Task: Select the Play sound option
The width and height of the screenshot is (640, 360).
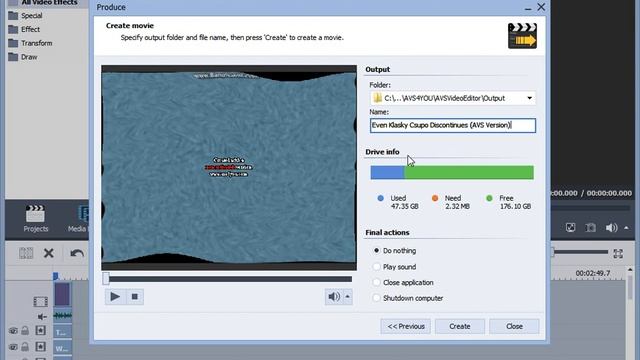Action: (376, 267)
